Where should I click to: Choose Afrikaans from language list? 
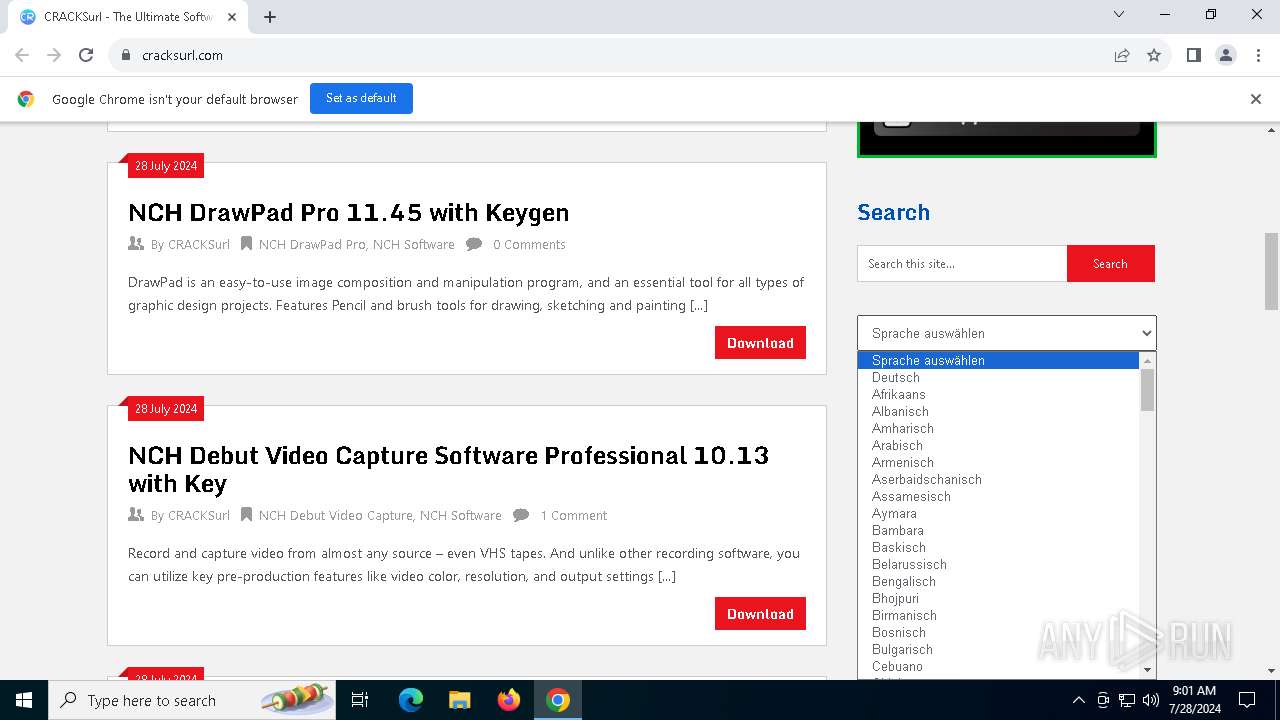point(998,394)
